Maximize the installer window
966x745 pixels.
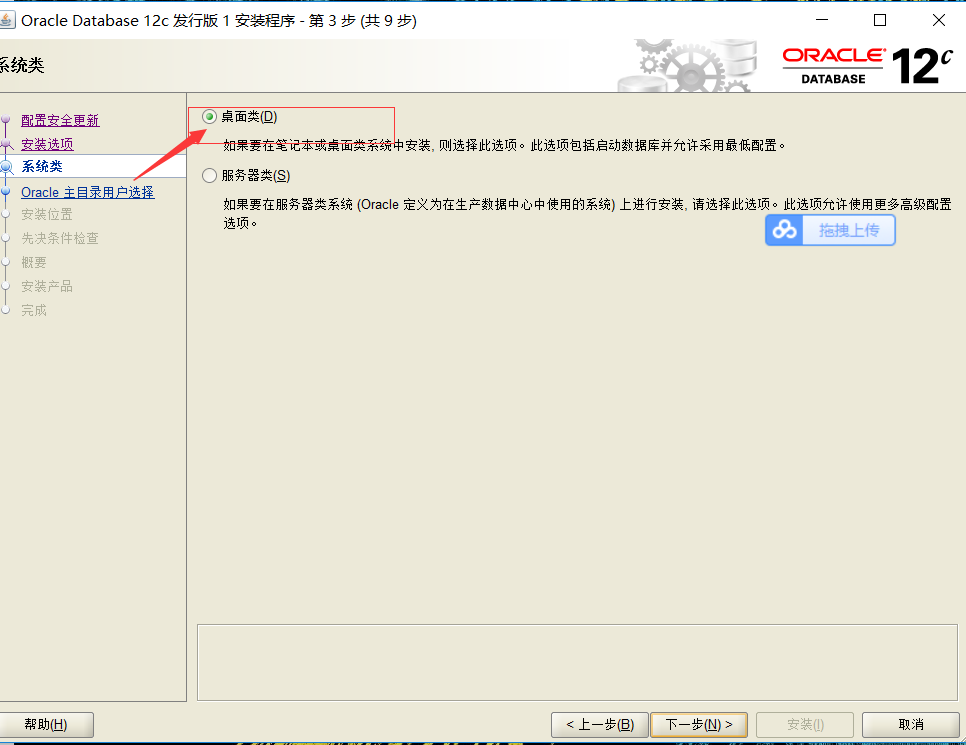click(880, 20)
